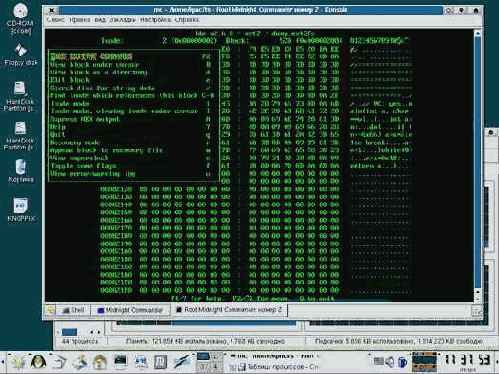Click the Klipper clipboard icon in system tray

(x=403, y=361)
